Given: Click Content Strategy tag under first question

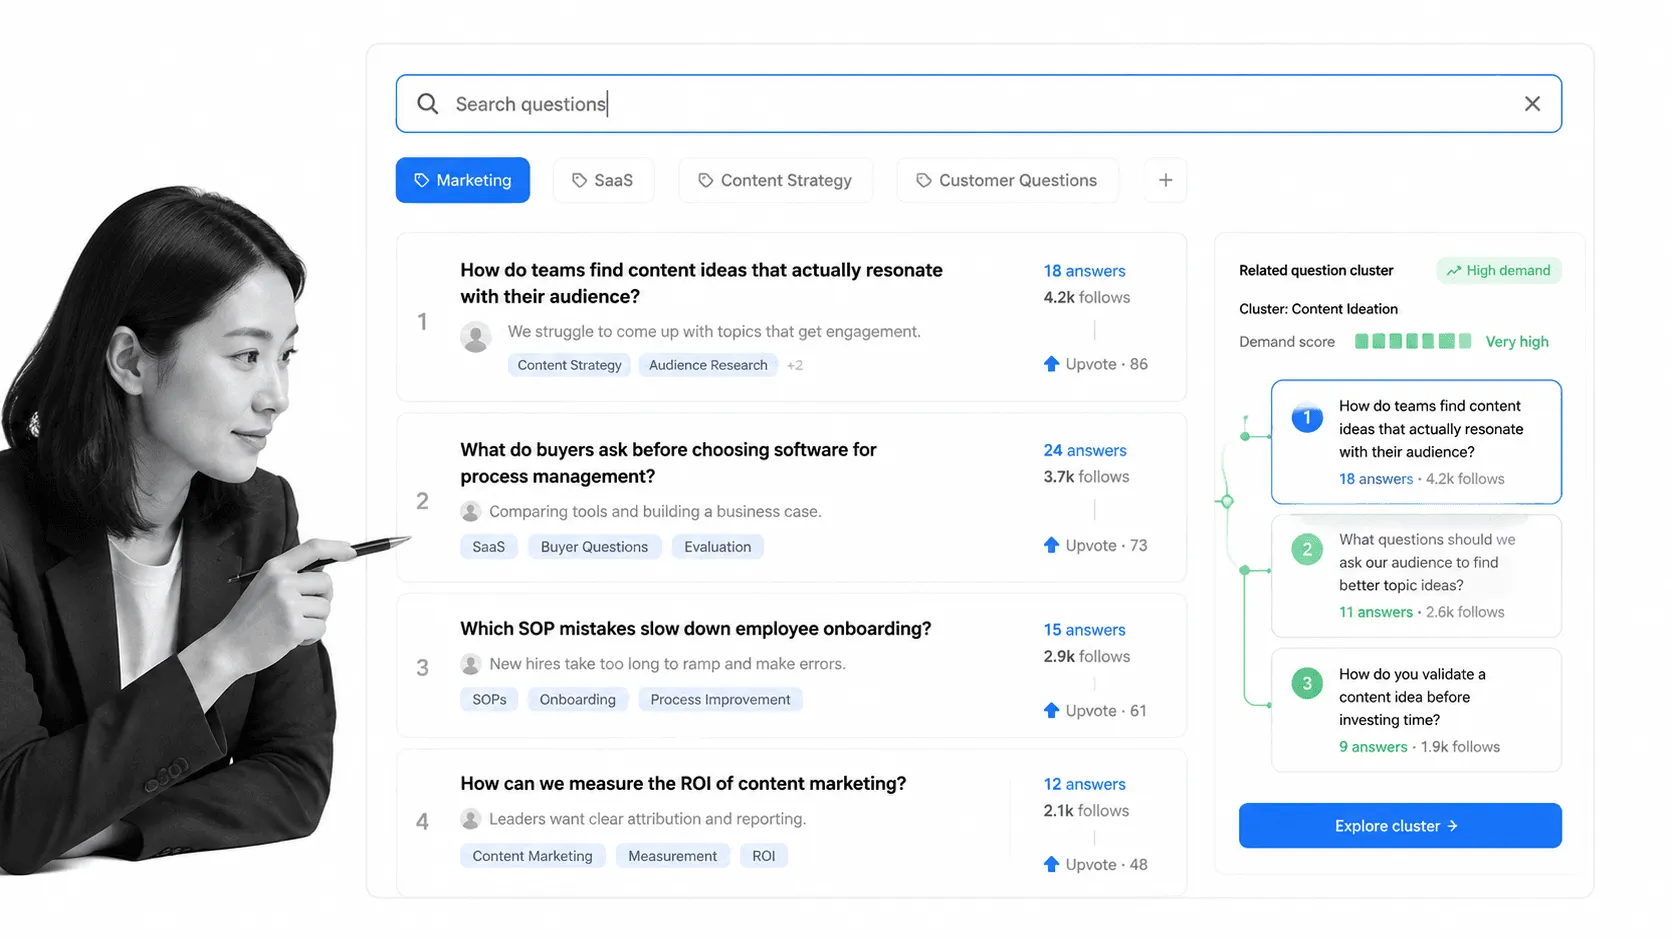Looking at the screenshot, I should point(569,365).
